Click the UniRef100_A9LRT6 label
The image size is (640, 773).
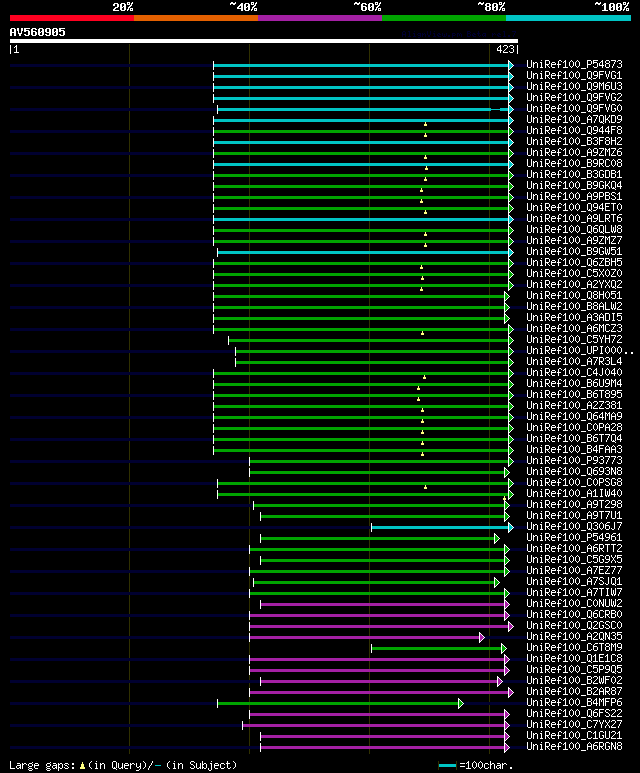coord(574,218)
